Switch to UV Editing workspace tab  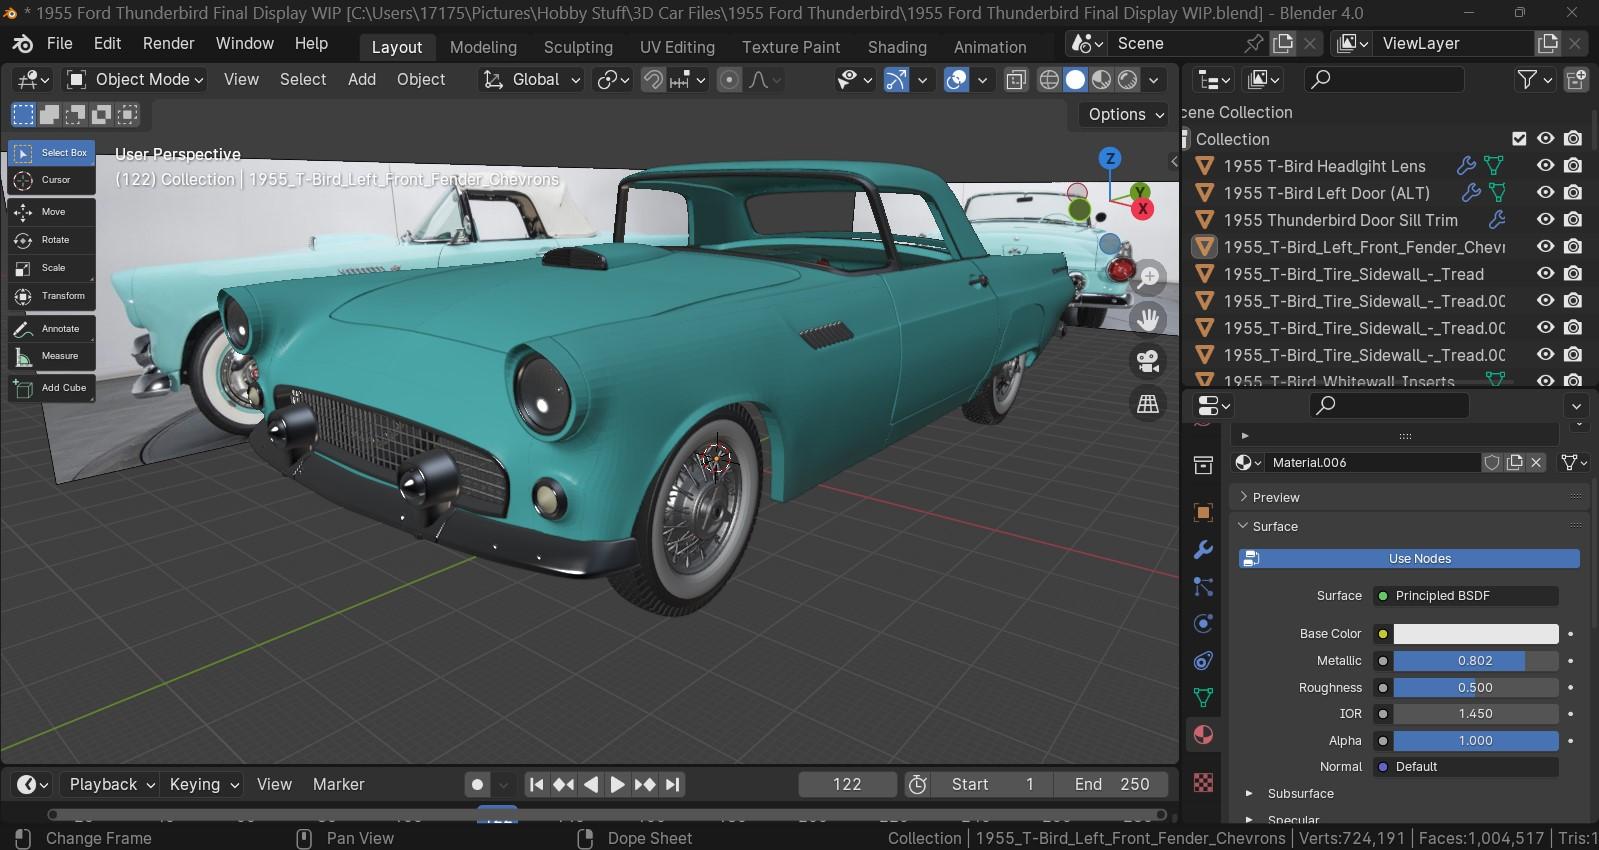(677, 47)
